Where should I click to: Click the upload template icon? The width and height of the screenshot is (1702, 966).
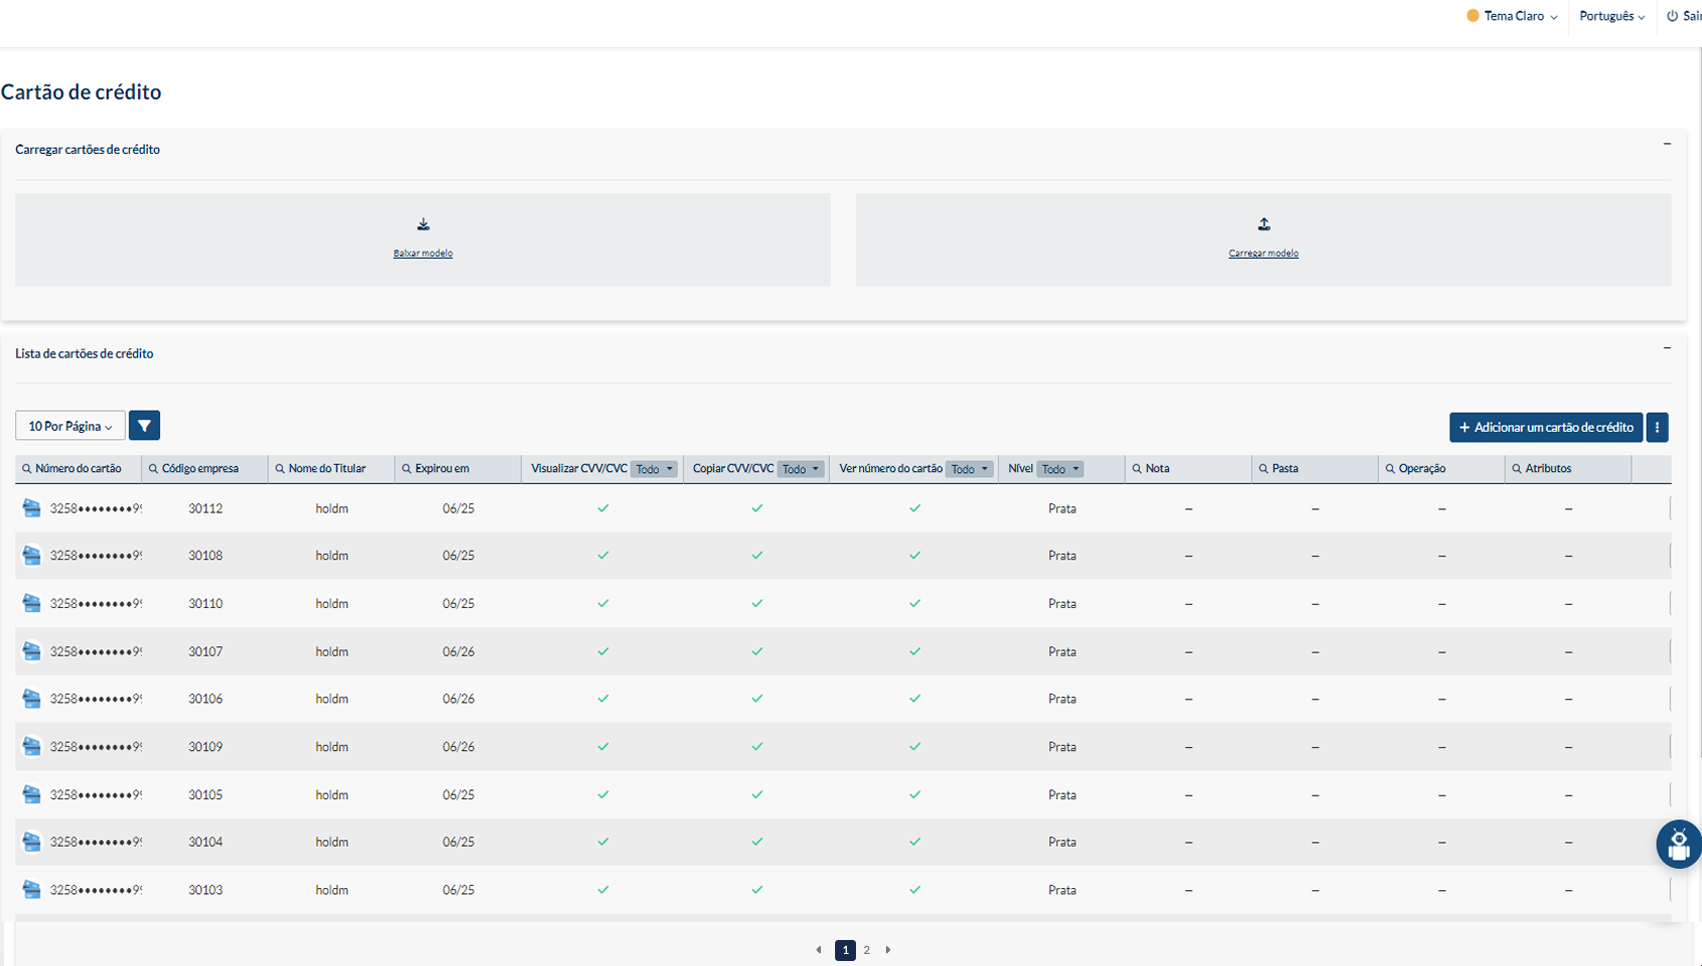click(x=1264, y=224)
